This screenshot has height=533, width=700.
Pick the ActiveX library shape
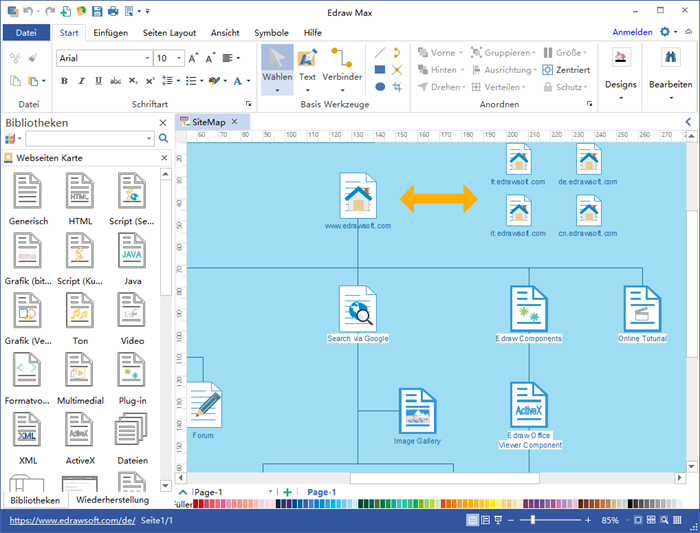80,436
